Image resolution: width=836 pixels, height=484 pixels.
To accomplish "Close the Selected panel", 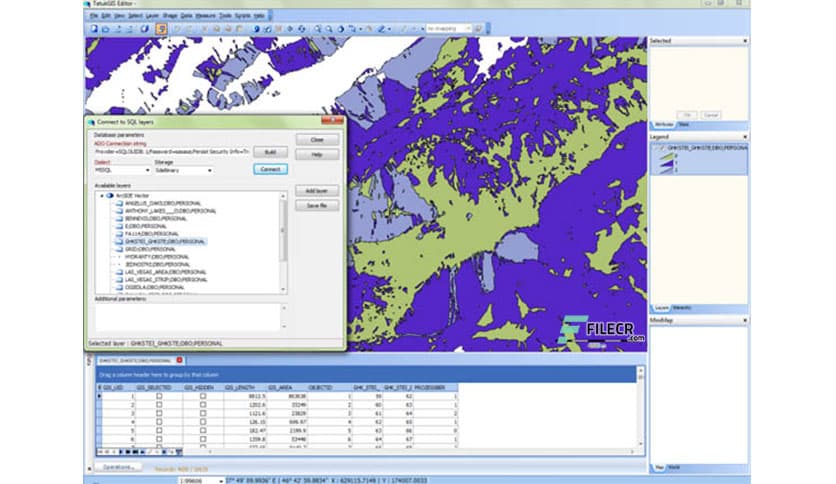I will pos(745,41).
